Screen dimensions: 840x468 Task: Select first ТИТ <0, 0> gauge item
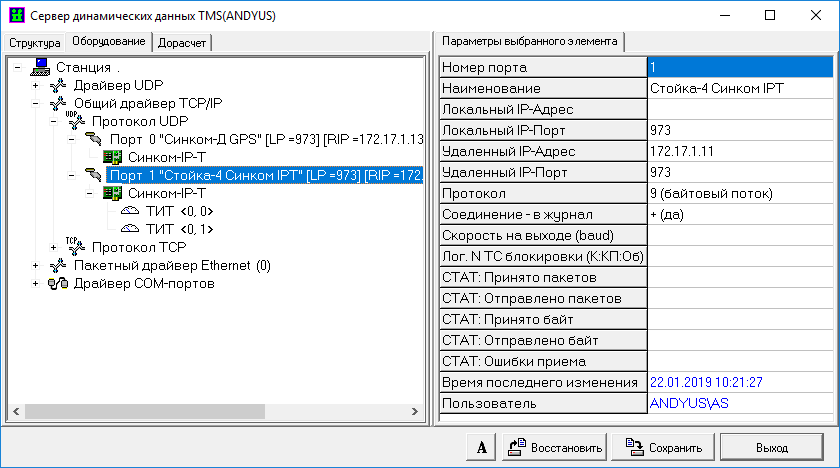click(x=168, y=211)
